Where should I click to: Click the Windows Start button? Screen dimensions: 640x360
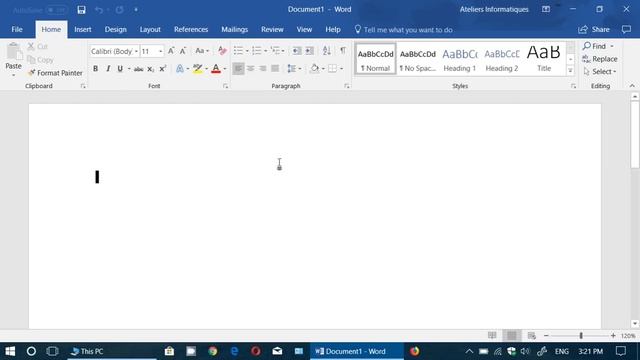pos(10,351)
